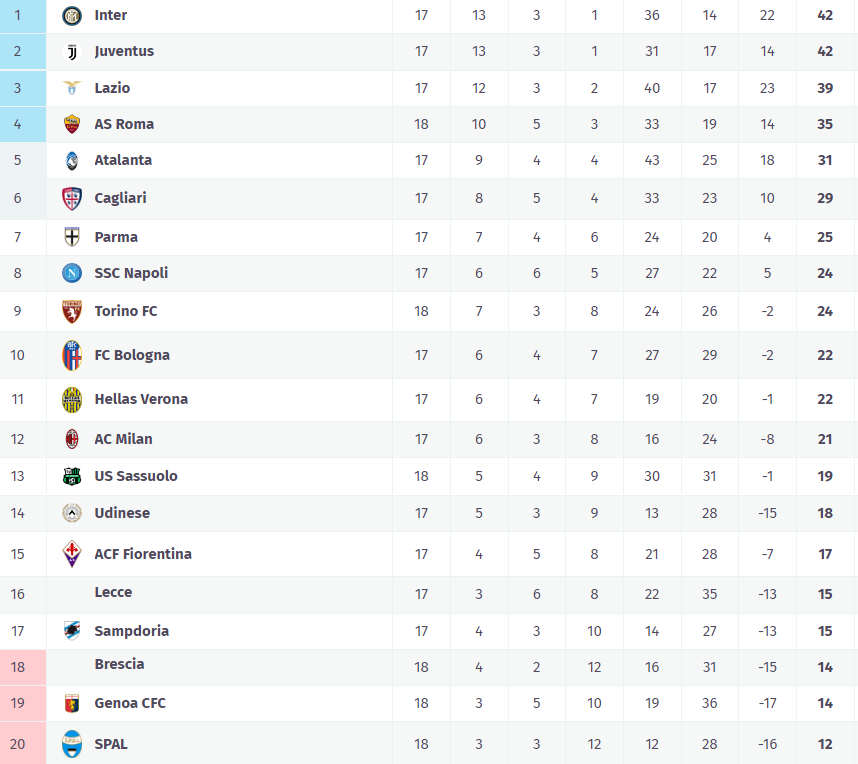Click the Inter club crest icon
The height and width of the screenshot is (764, 858).
(x=71, y=16)
